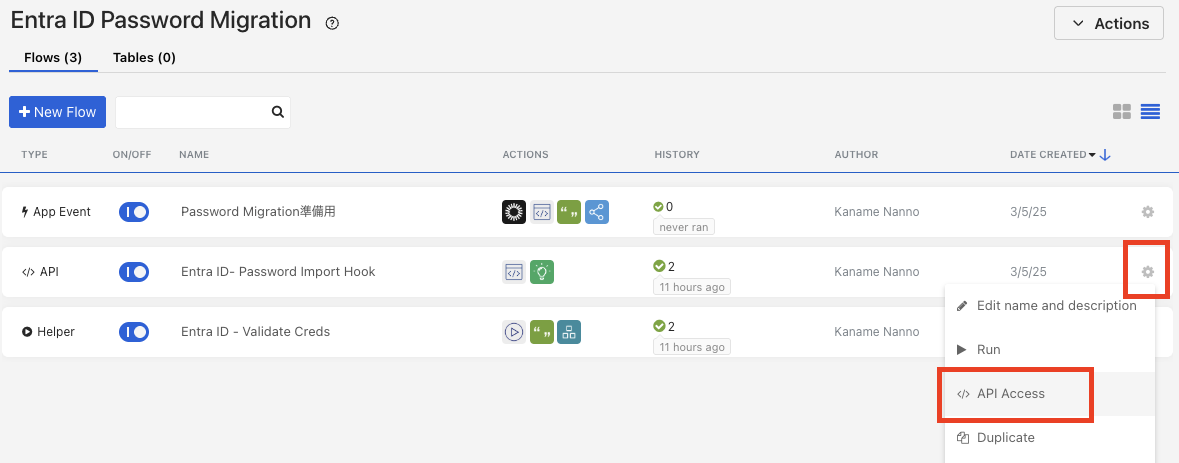Disable the Entra ID- Password Import Hook flow

pyautogui.click(x=134, y=272)
